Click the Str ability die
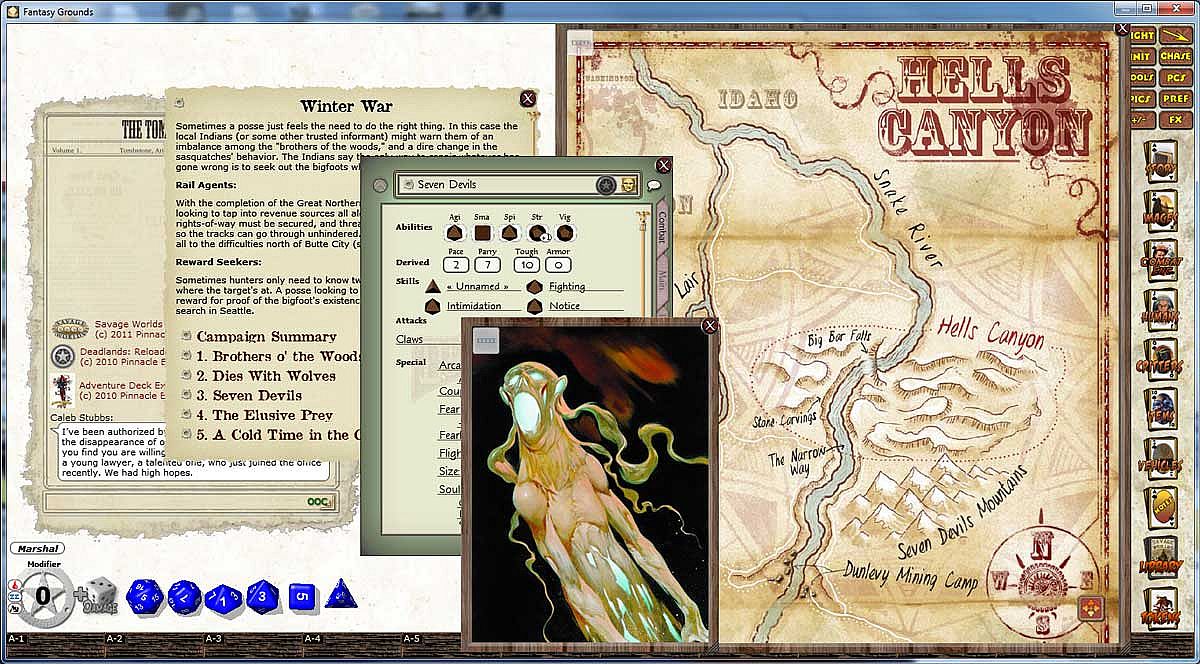This screenshot has height=664, width=1200. coord(538,233)
